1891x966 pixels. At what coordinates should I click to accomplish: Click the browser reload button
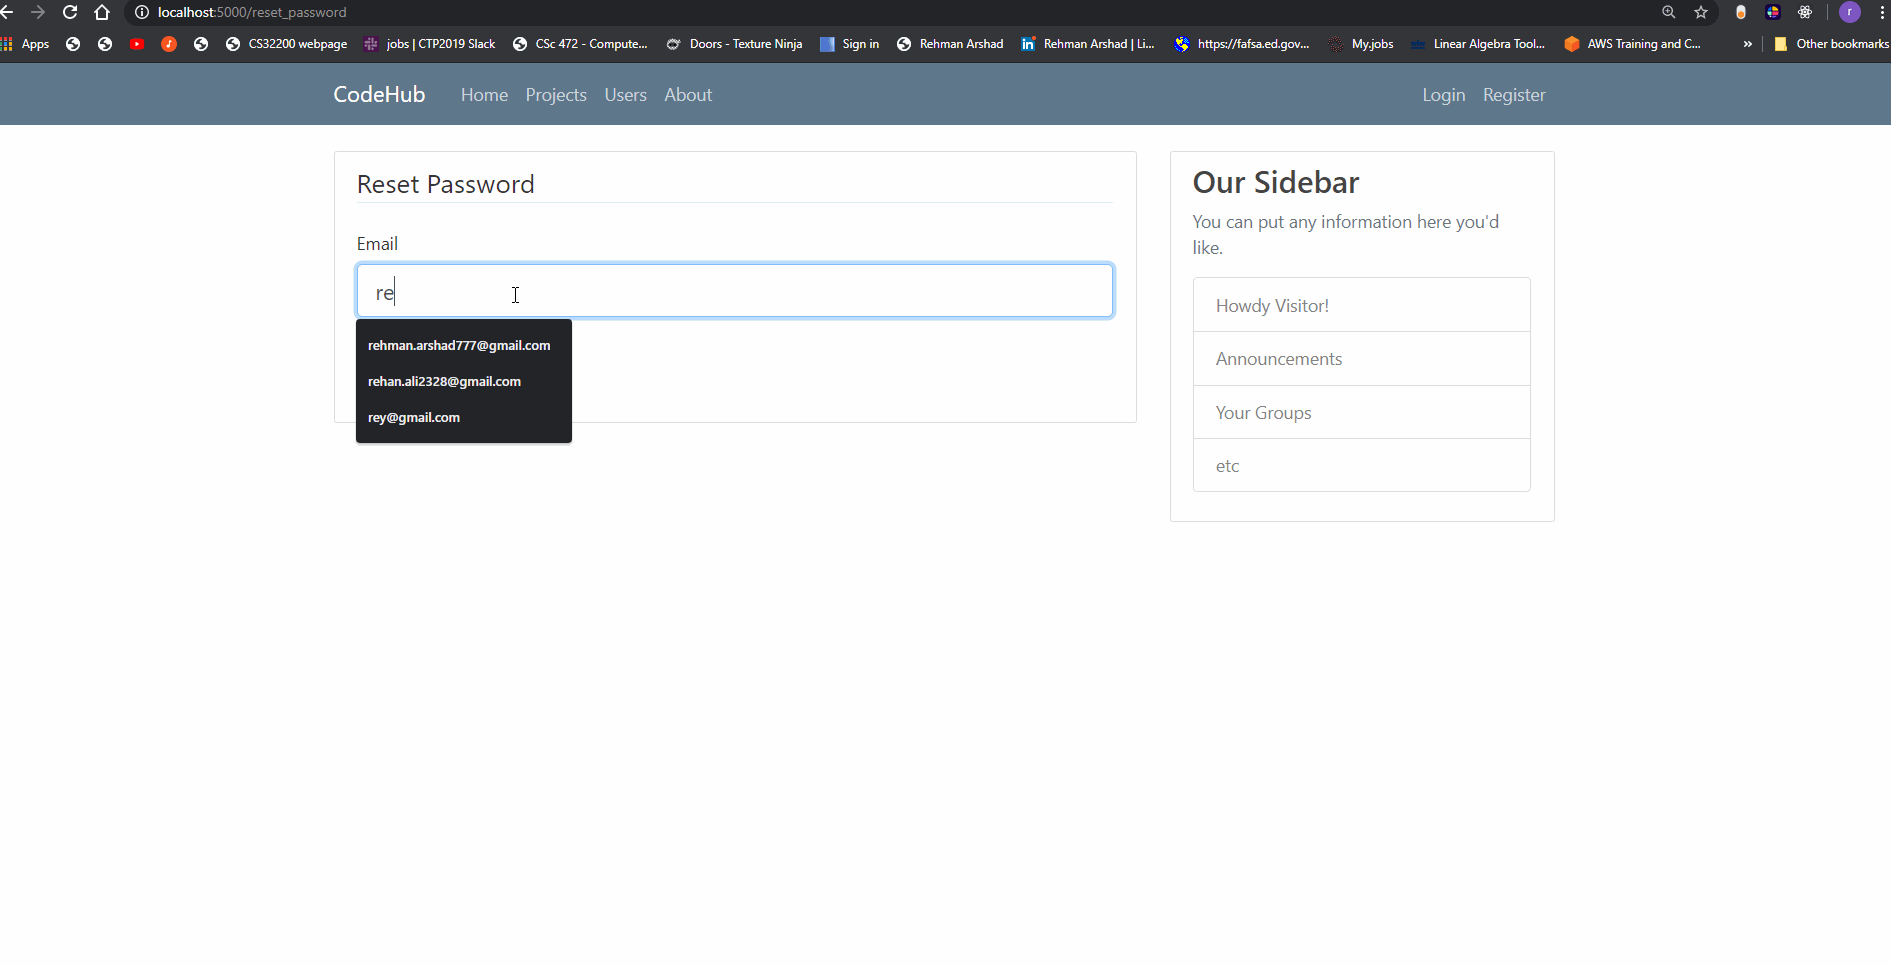pyautogui.click(x=70, y=12)
